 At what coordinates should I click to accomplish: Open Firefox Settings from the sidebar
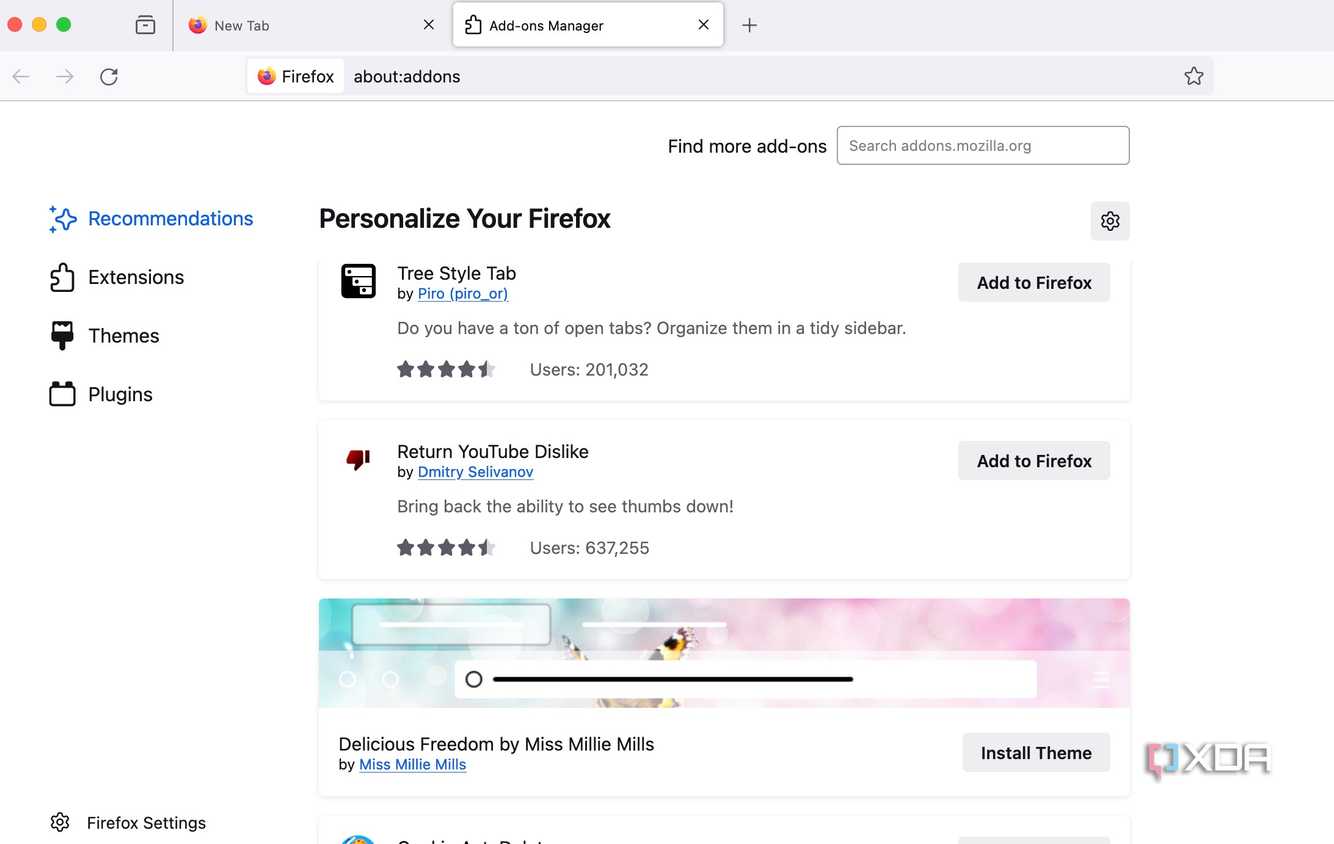coord(128,823)
